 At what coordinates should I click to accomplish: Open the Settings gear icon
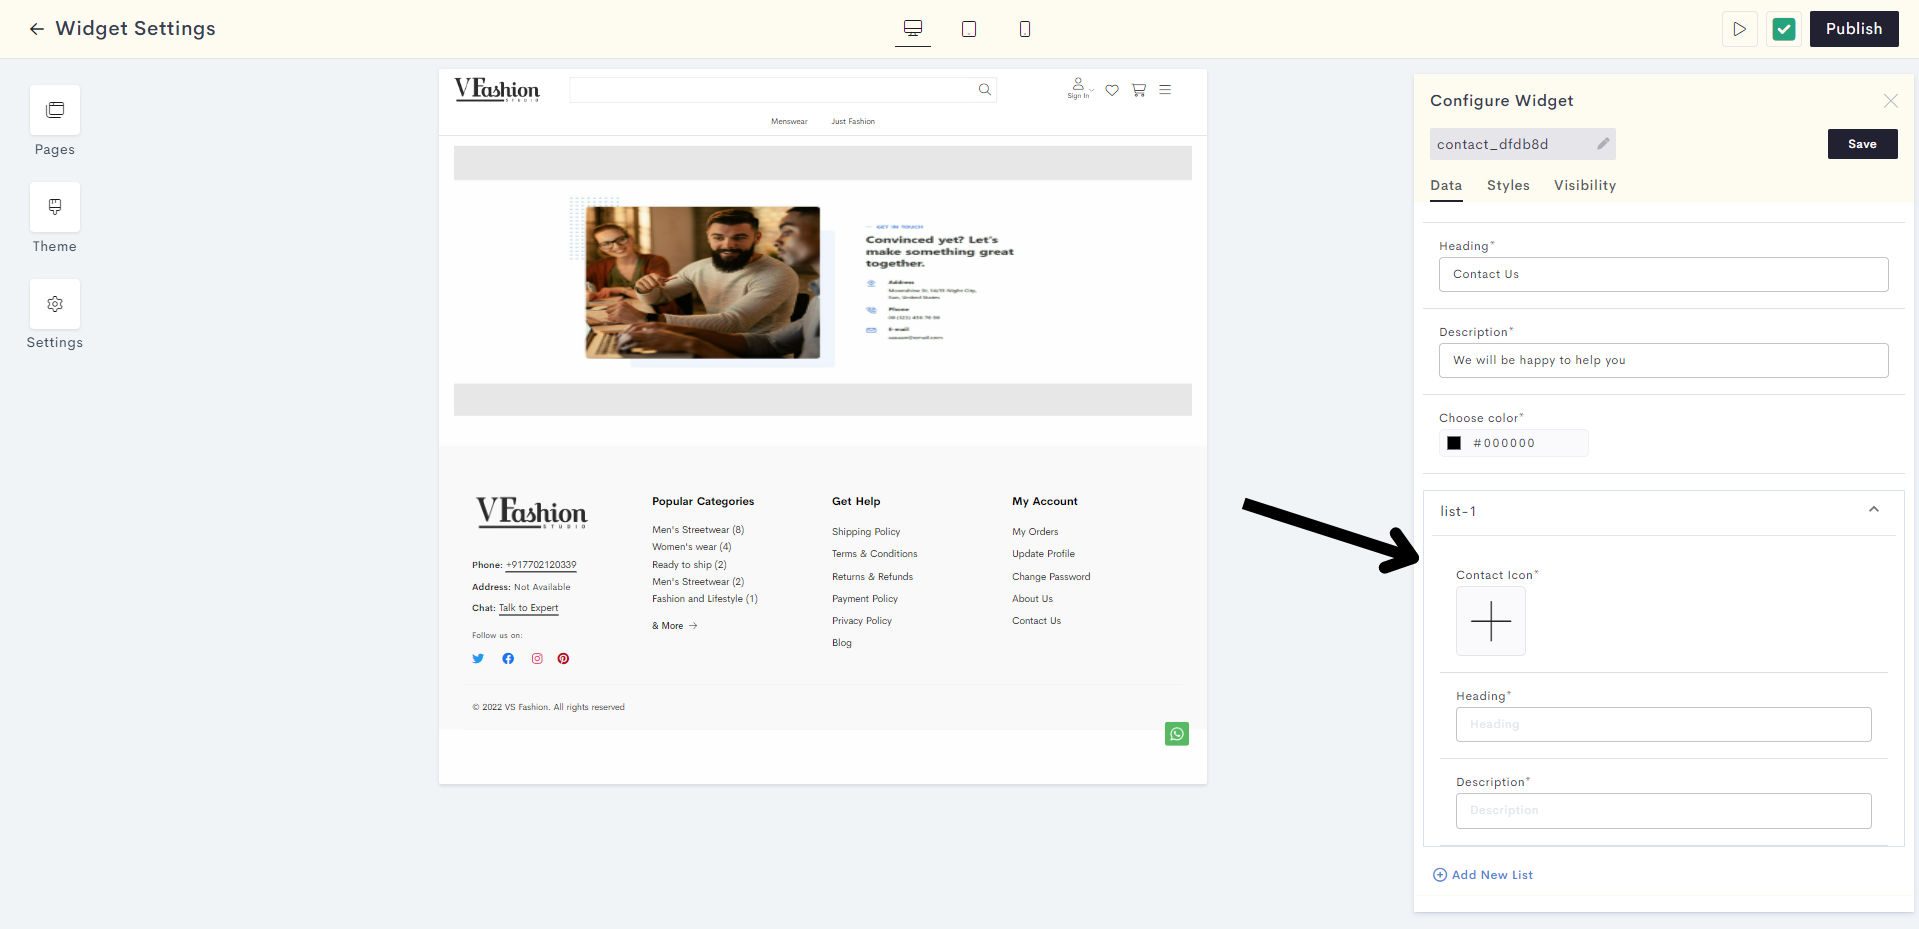(x=55, y=304)
